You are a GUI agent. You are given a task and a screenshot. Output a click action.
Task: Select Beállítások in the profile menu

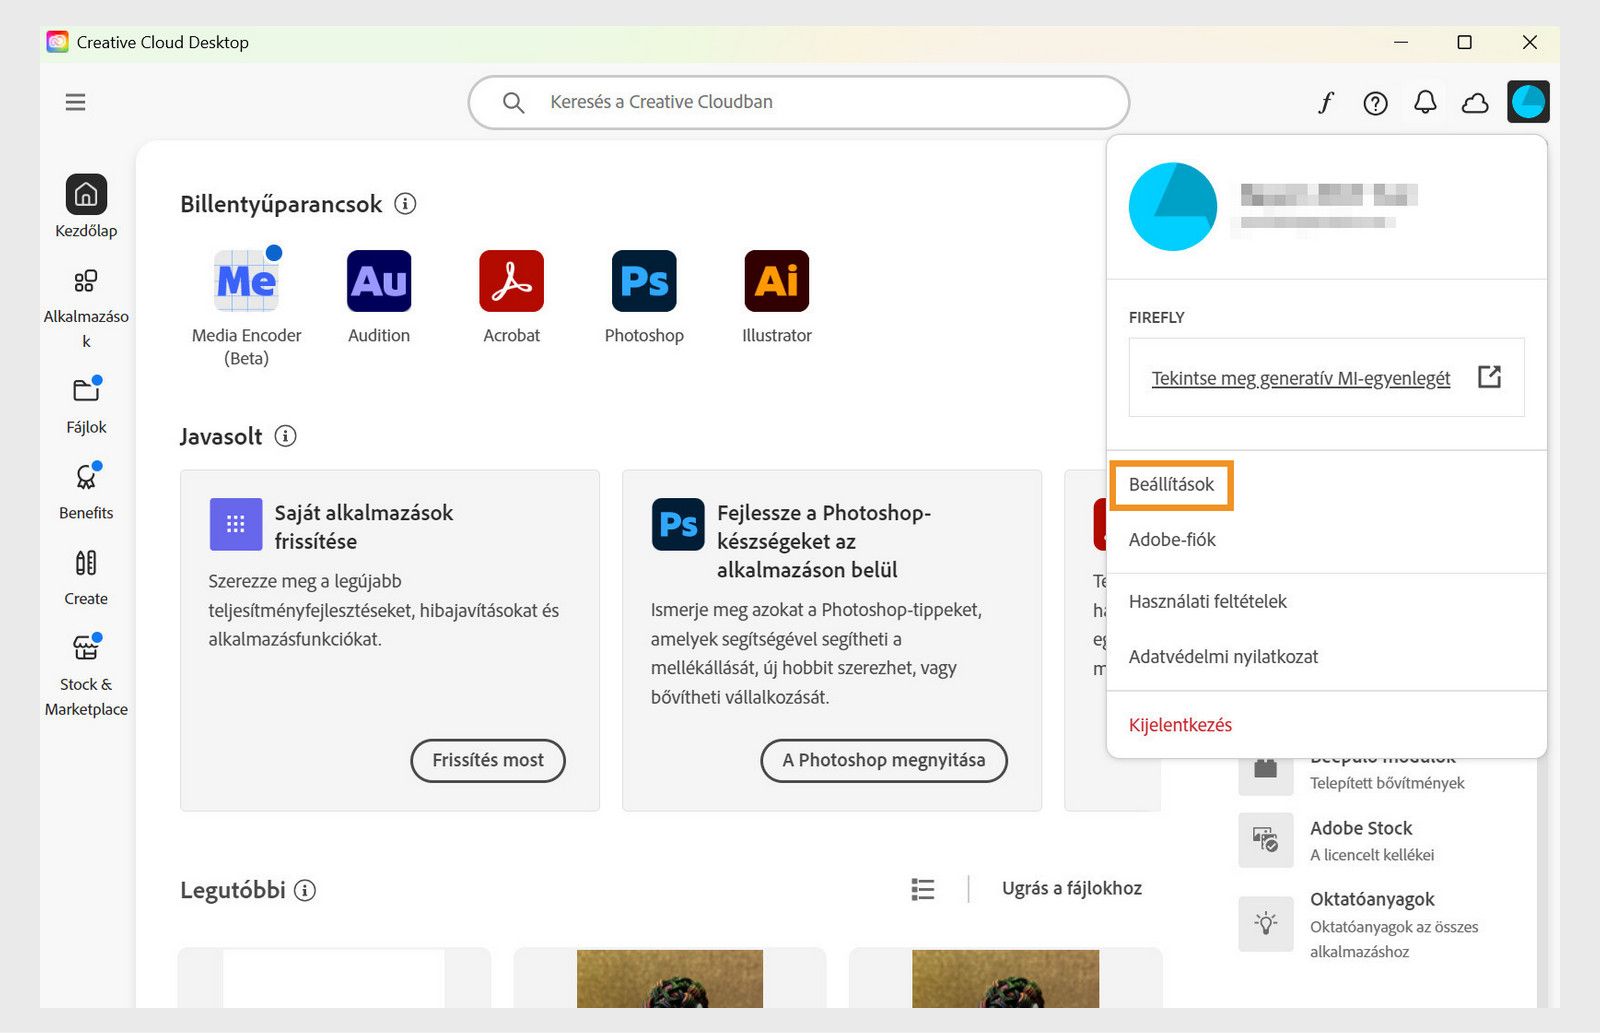pos(1171,484)
